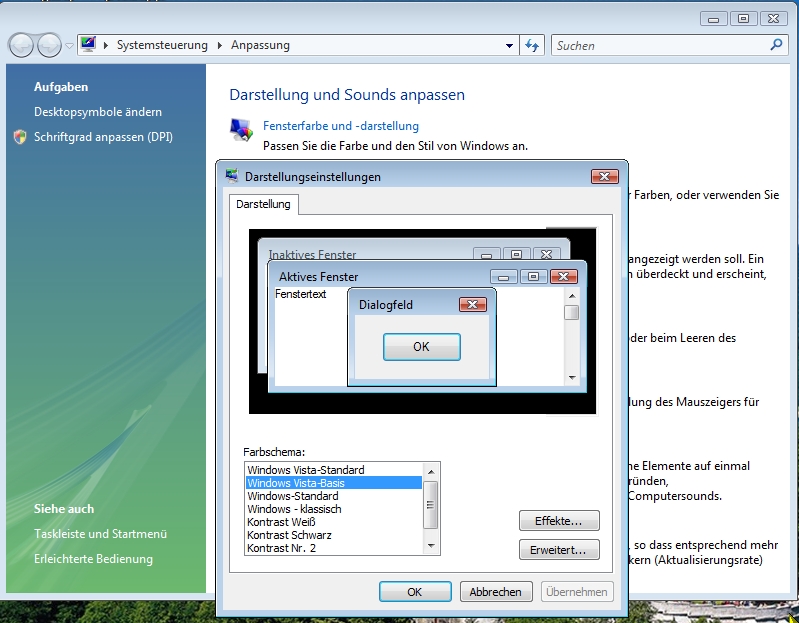Screen dimensions: 799x623
Task: Select the Darstellung tab
Action: (x=263, y=204)
